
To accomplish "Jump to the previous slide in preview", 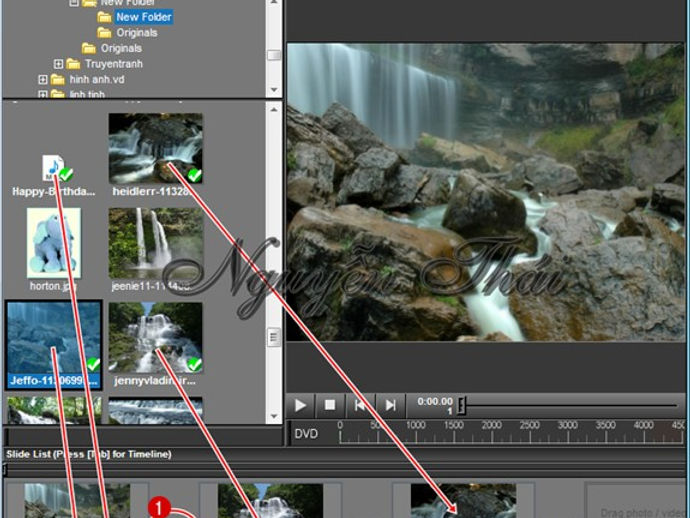I will point(360,405).
